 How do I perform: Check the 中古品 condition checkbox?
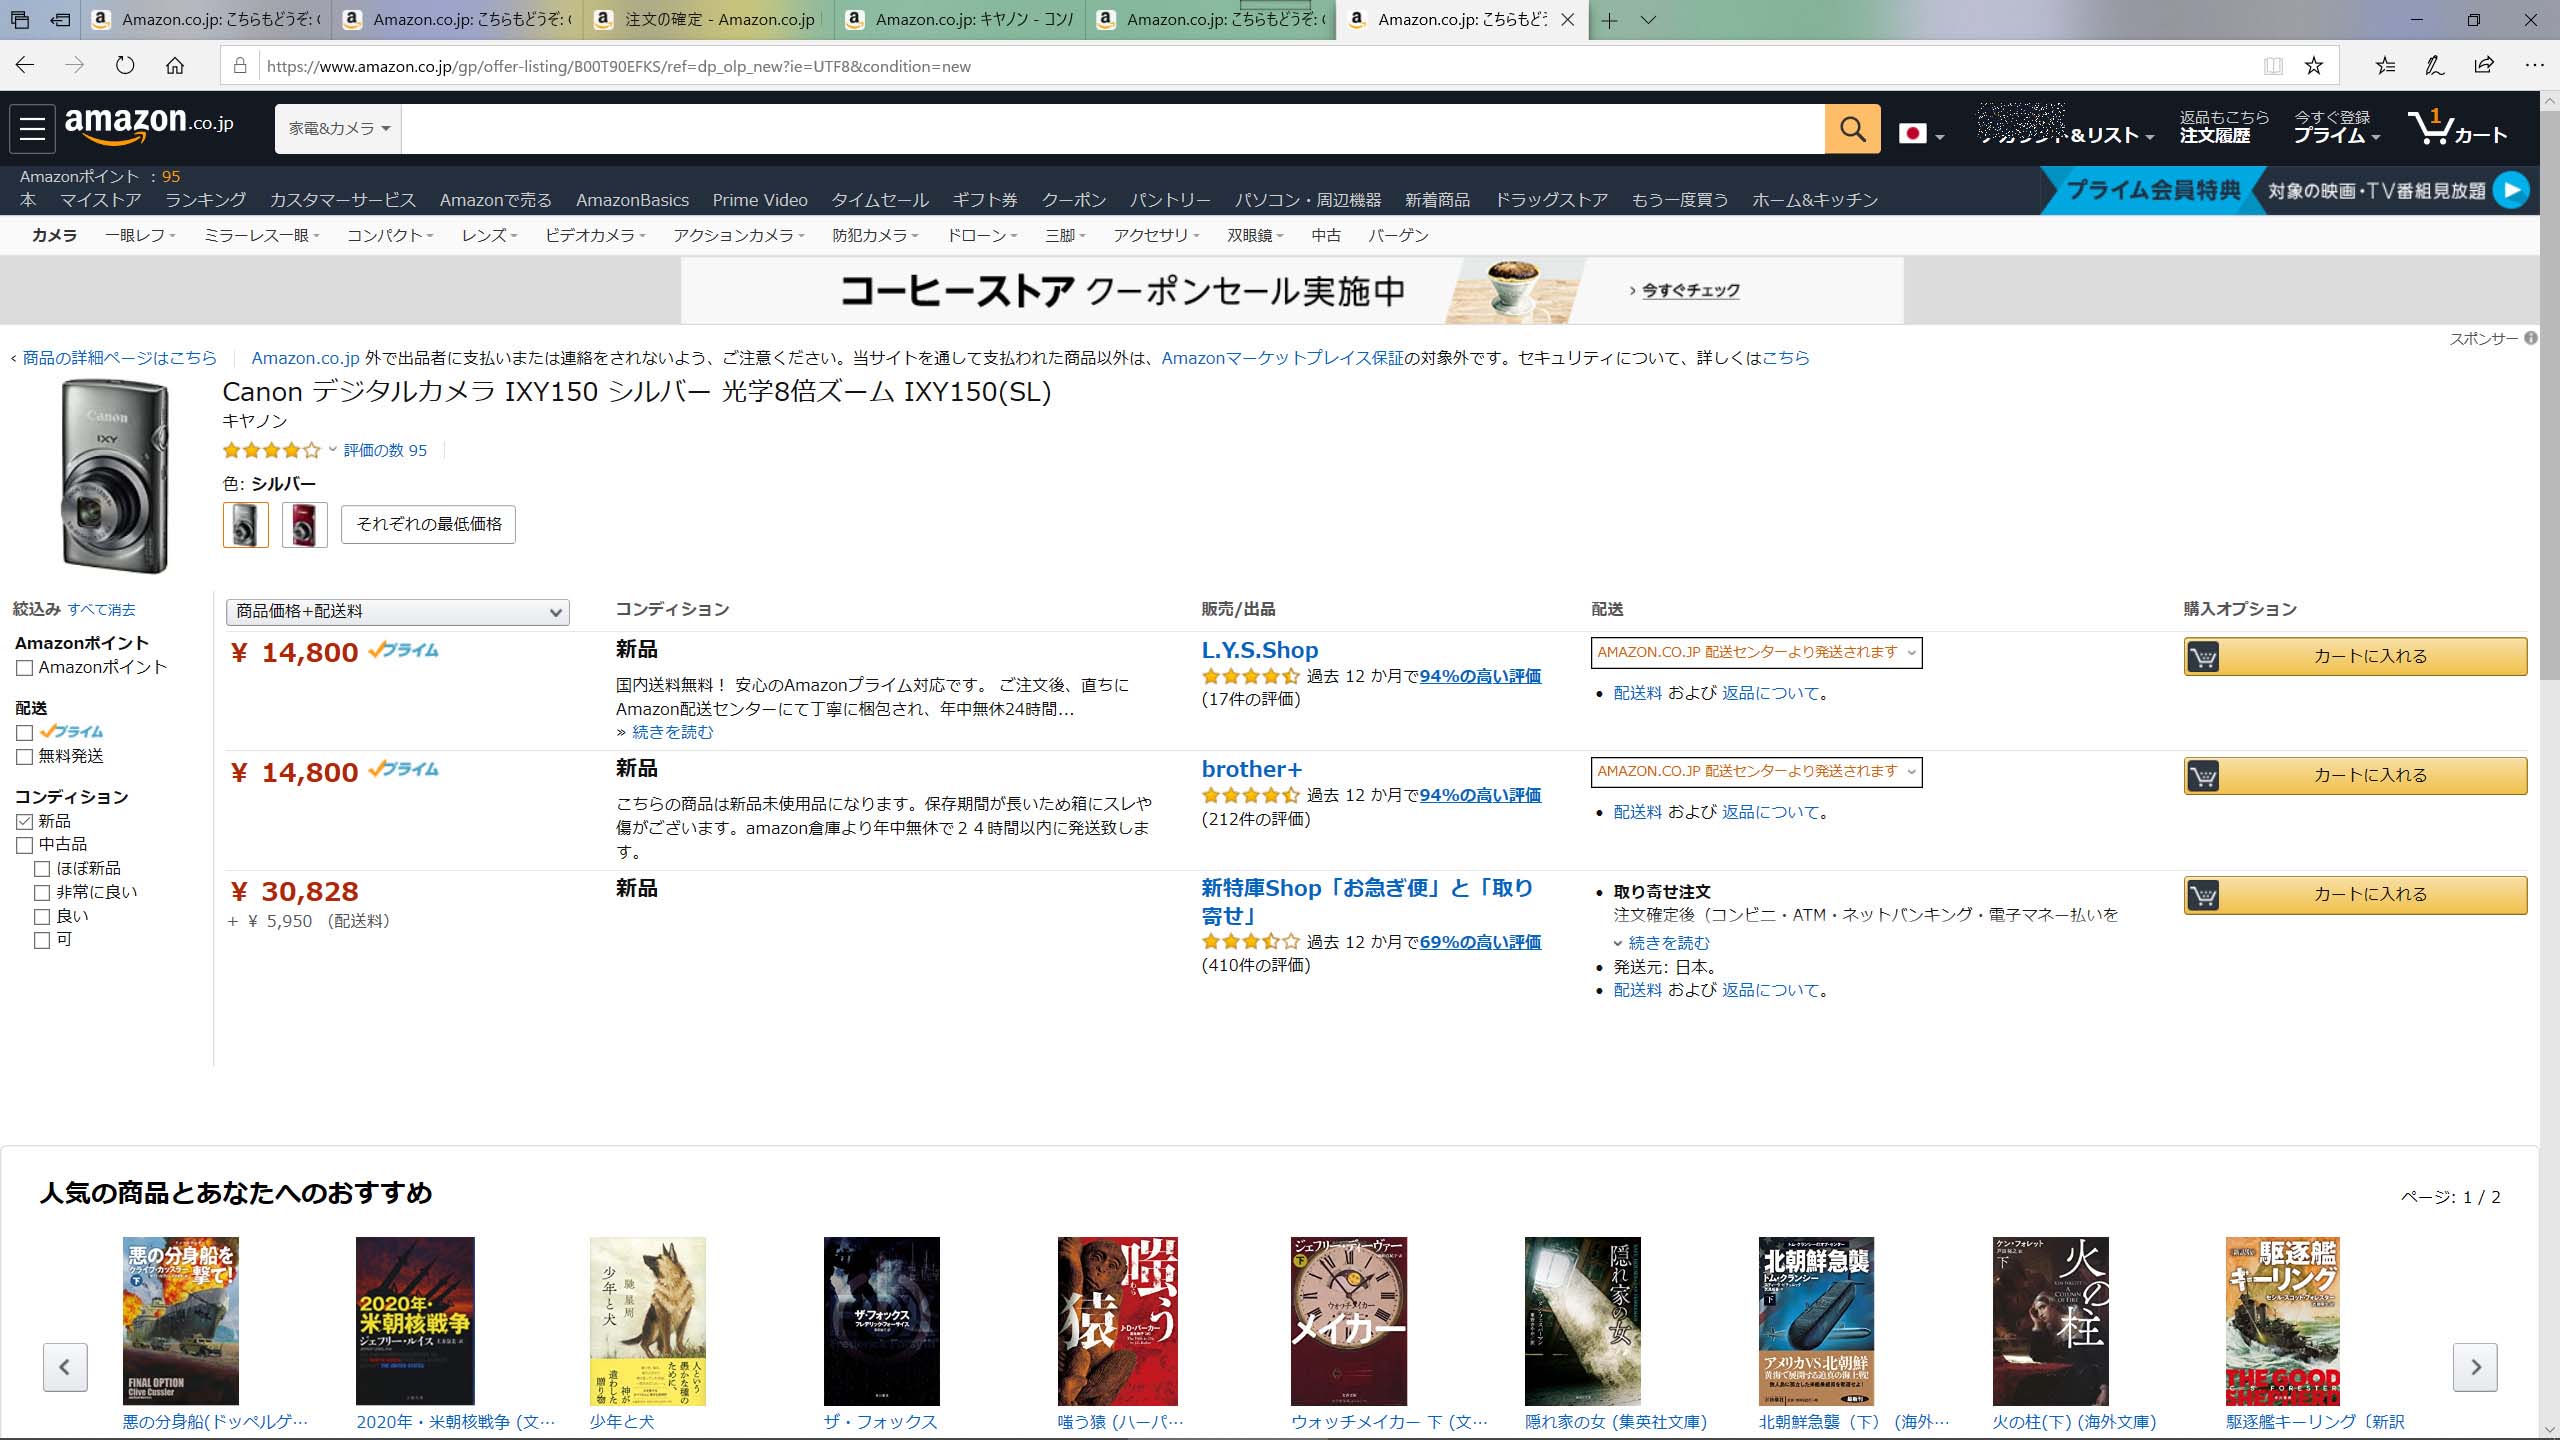click(x=25, y=846)
